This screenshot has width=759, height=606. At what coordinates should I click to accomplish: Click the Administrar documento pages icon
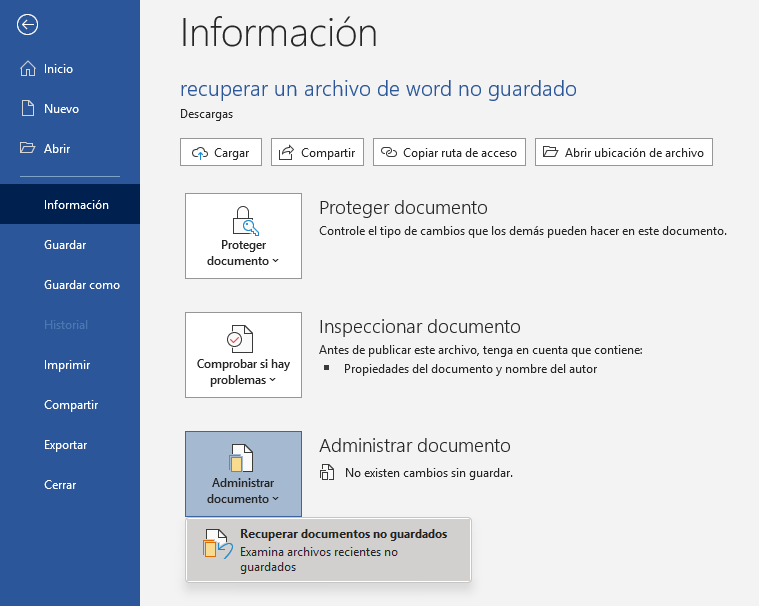(x=241, y=458)
